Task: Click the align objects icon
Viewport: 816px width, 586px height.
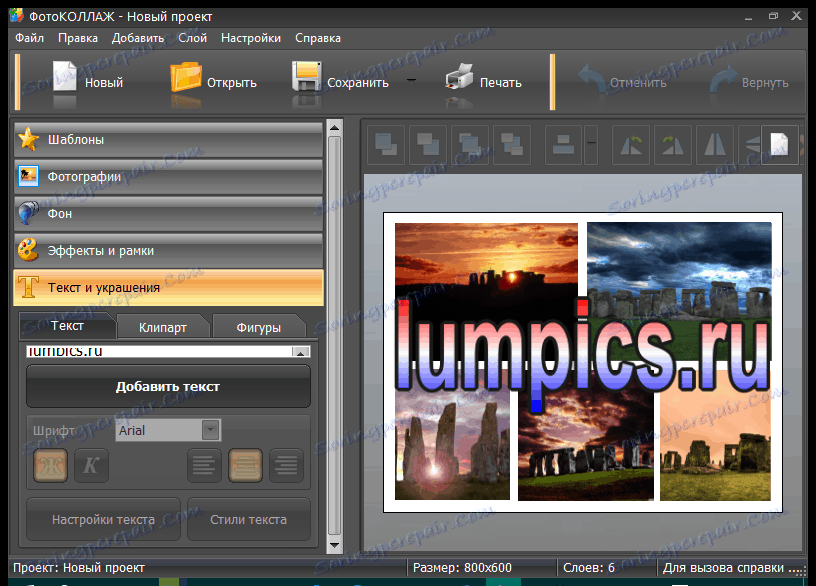Action: (x=564, y=145)
